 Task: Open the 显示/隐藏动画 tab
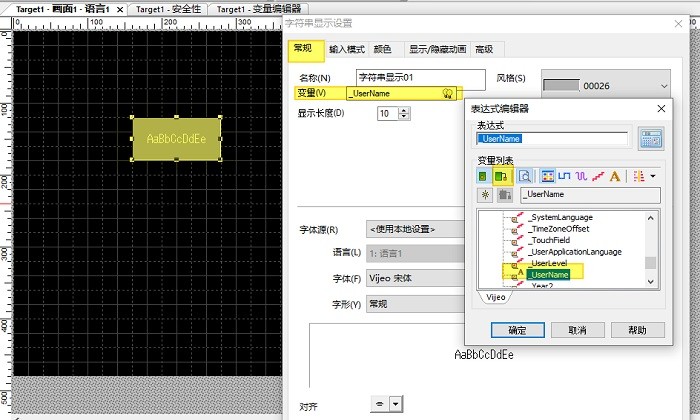pos(436,48)
